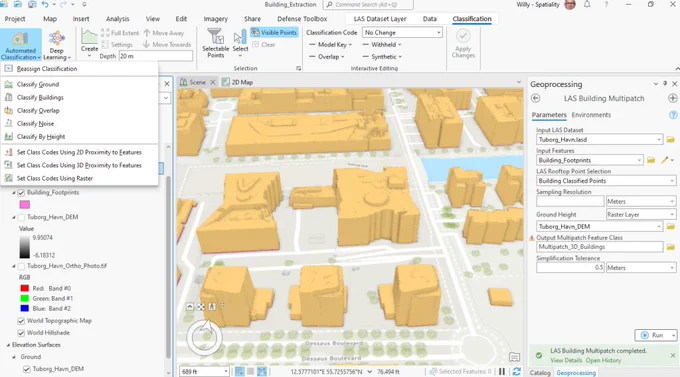This screenshot has height=377, width=680.
Task: Activate the Select tool
Action: 240,43
